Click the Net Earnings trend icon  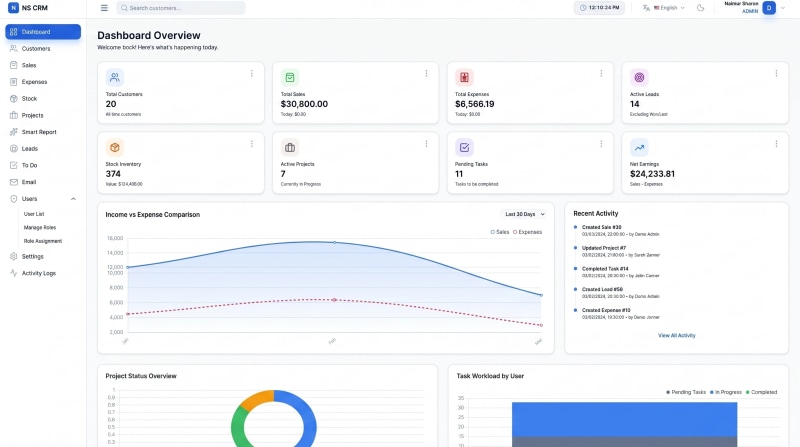tap(639, 147)
